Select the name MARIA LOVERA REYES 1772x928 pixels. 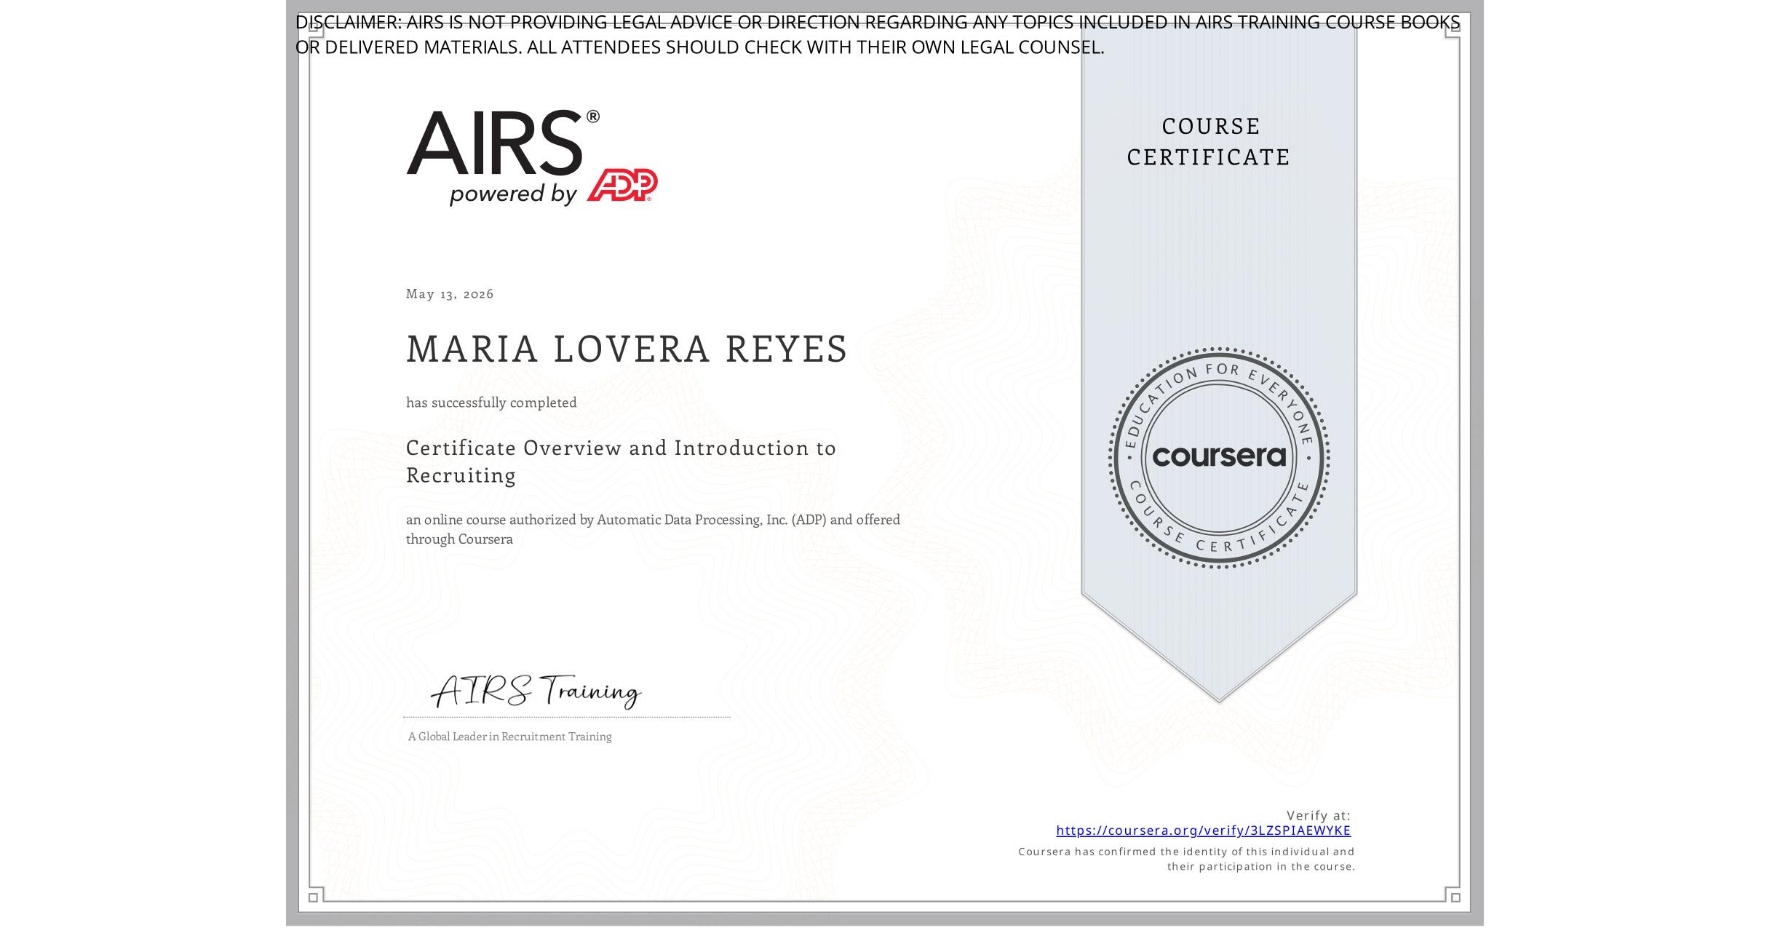627,349
